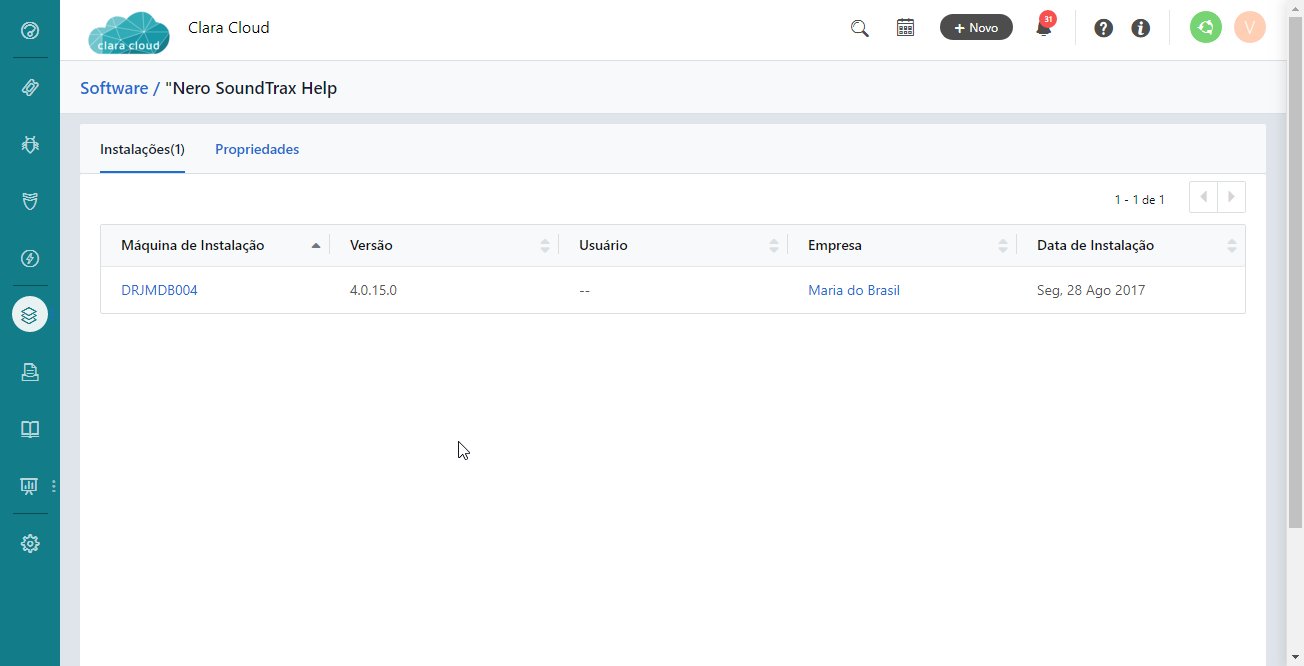Click the Clara Cloud logo
This screenshot has height=666, width=1304.
pyautogui.click(x=128, y=32)
